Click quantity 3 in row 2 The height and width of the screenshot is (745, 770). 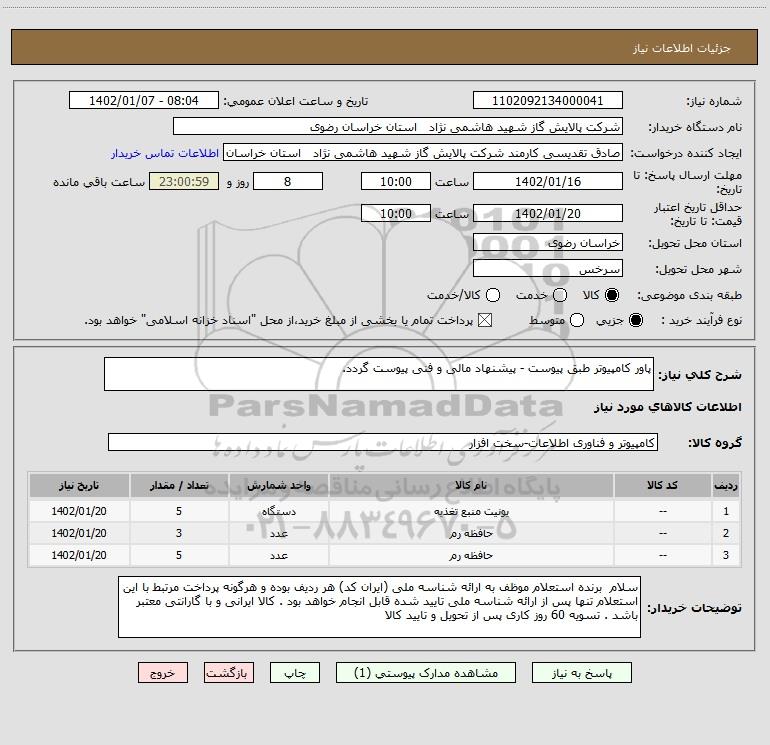[x=179, y=533]
